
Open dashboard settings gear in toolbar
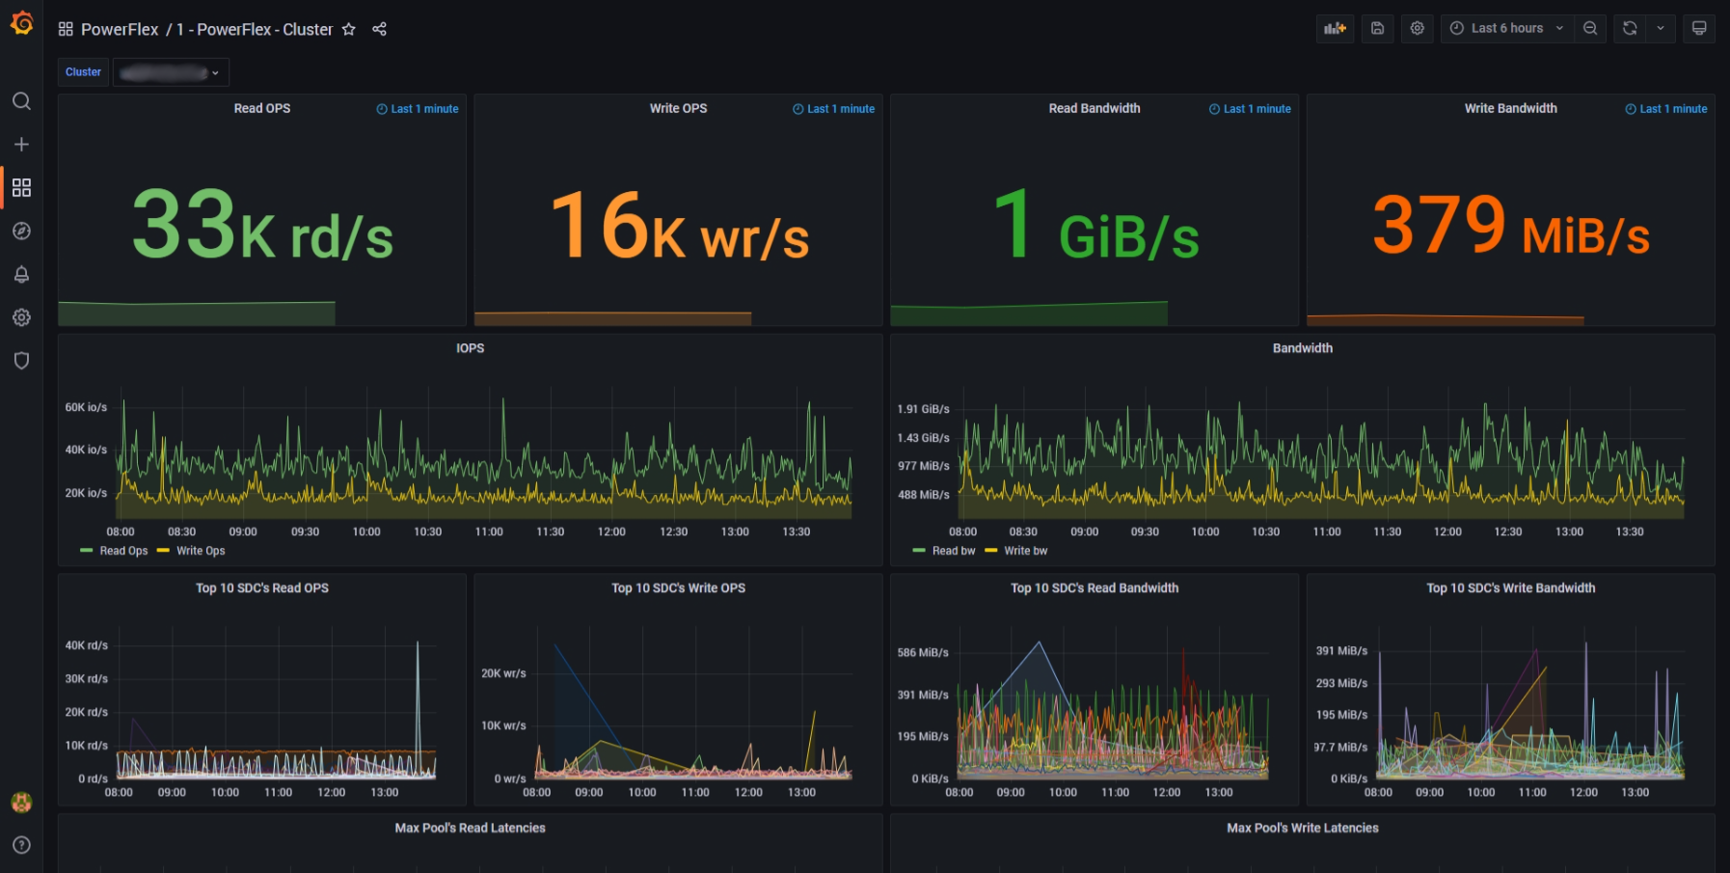(1417, 28)
